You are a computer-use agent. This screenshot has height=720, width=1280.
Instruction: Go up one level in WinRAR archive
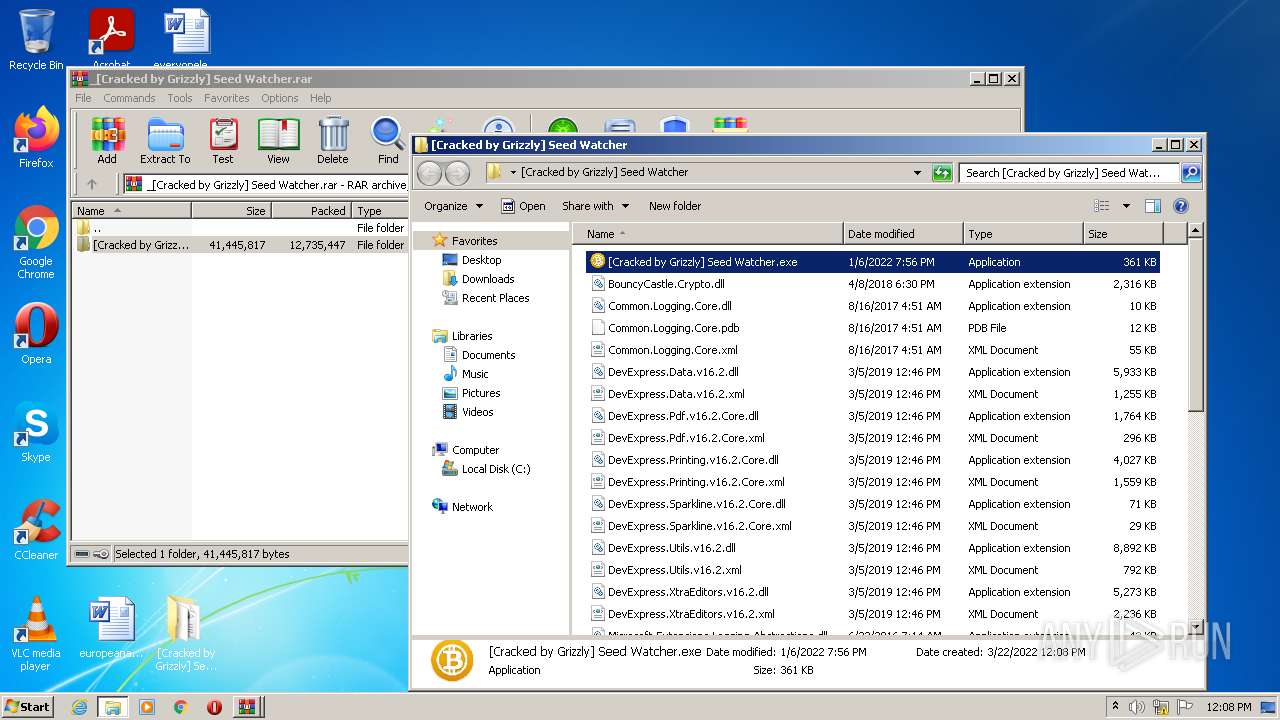(x=92, y=184)
